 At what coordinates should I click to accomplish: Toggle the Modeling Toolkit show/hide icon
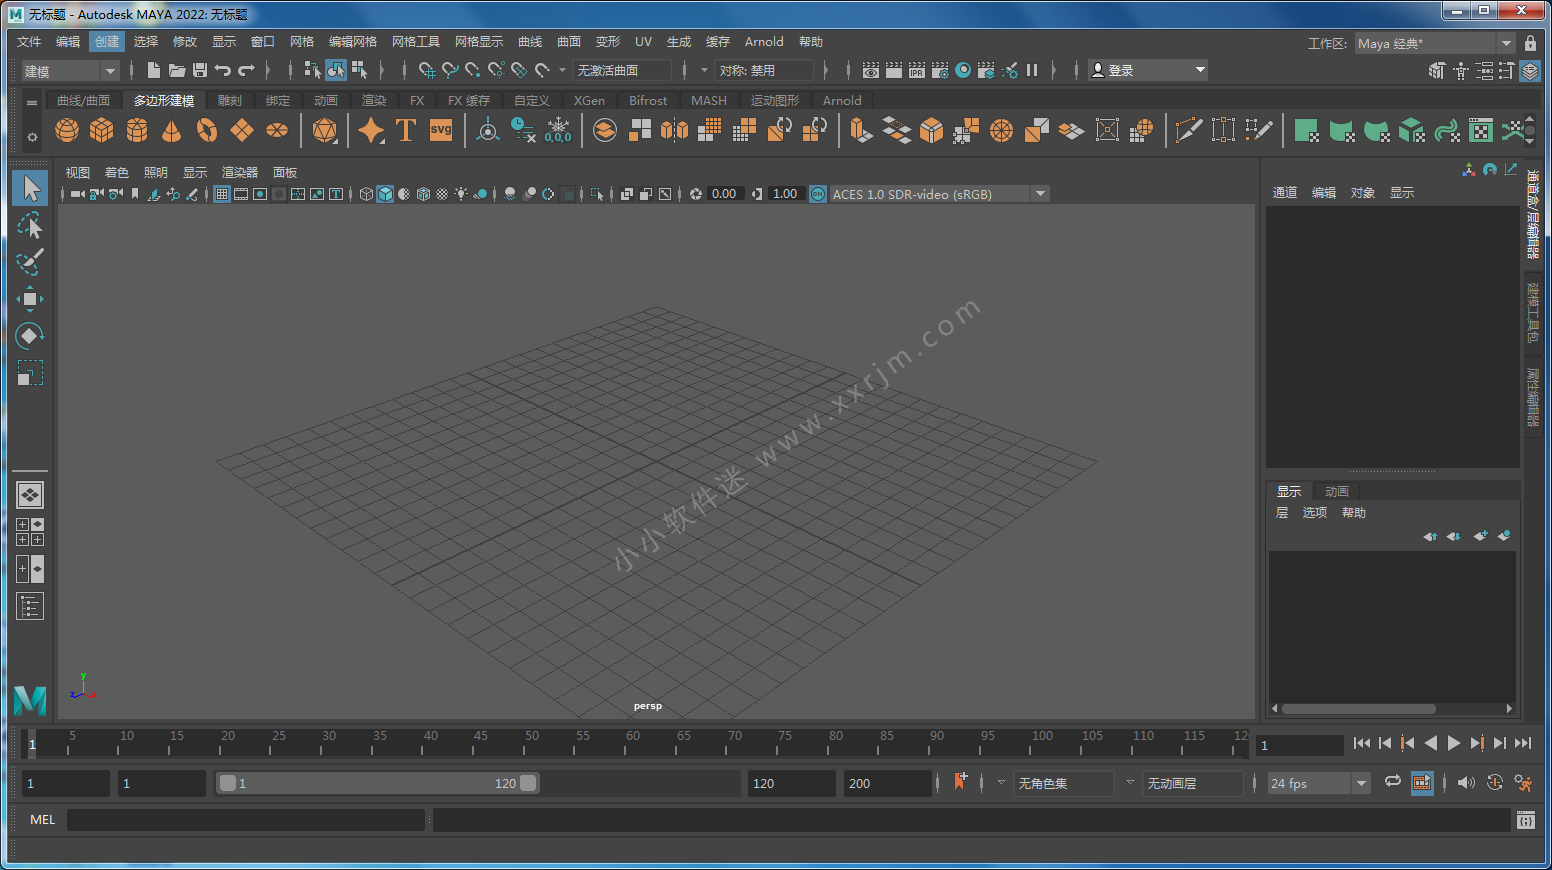point(1436,71)
